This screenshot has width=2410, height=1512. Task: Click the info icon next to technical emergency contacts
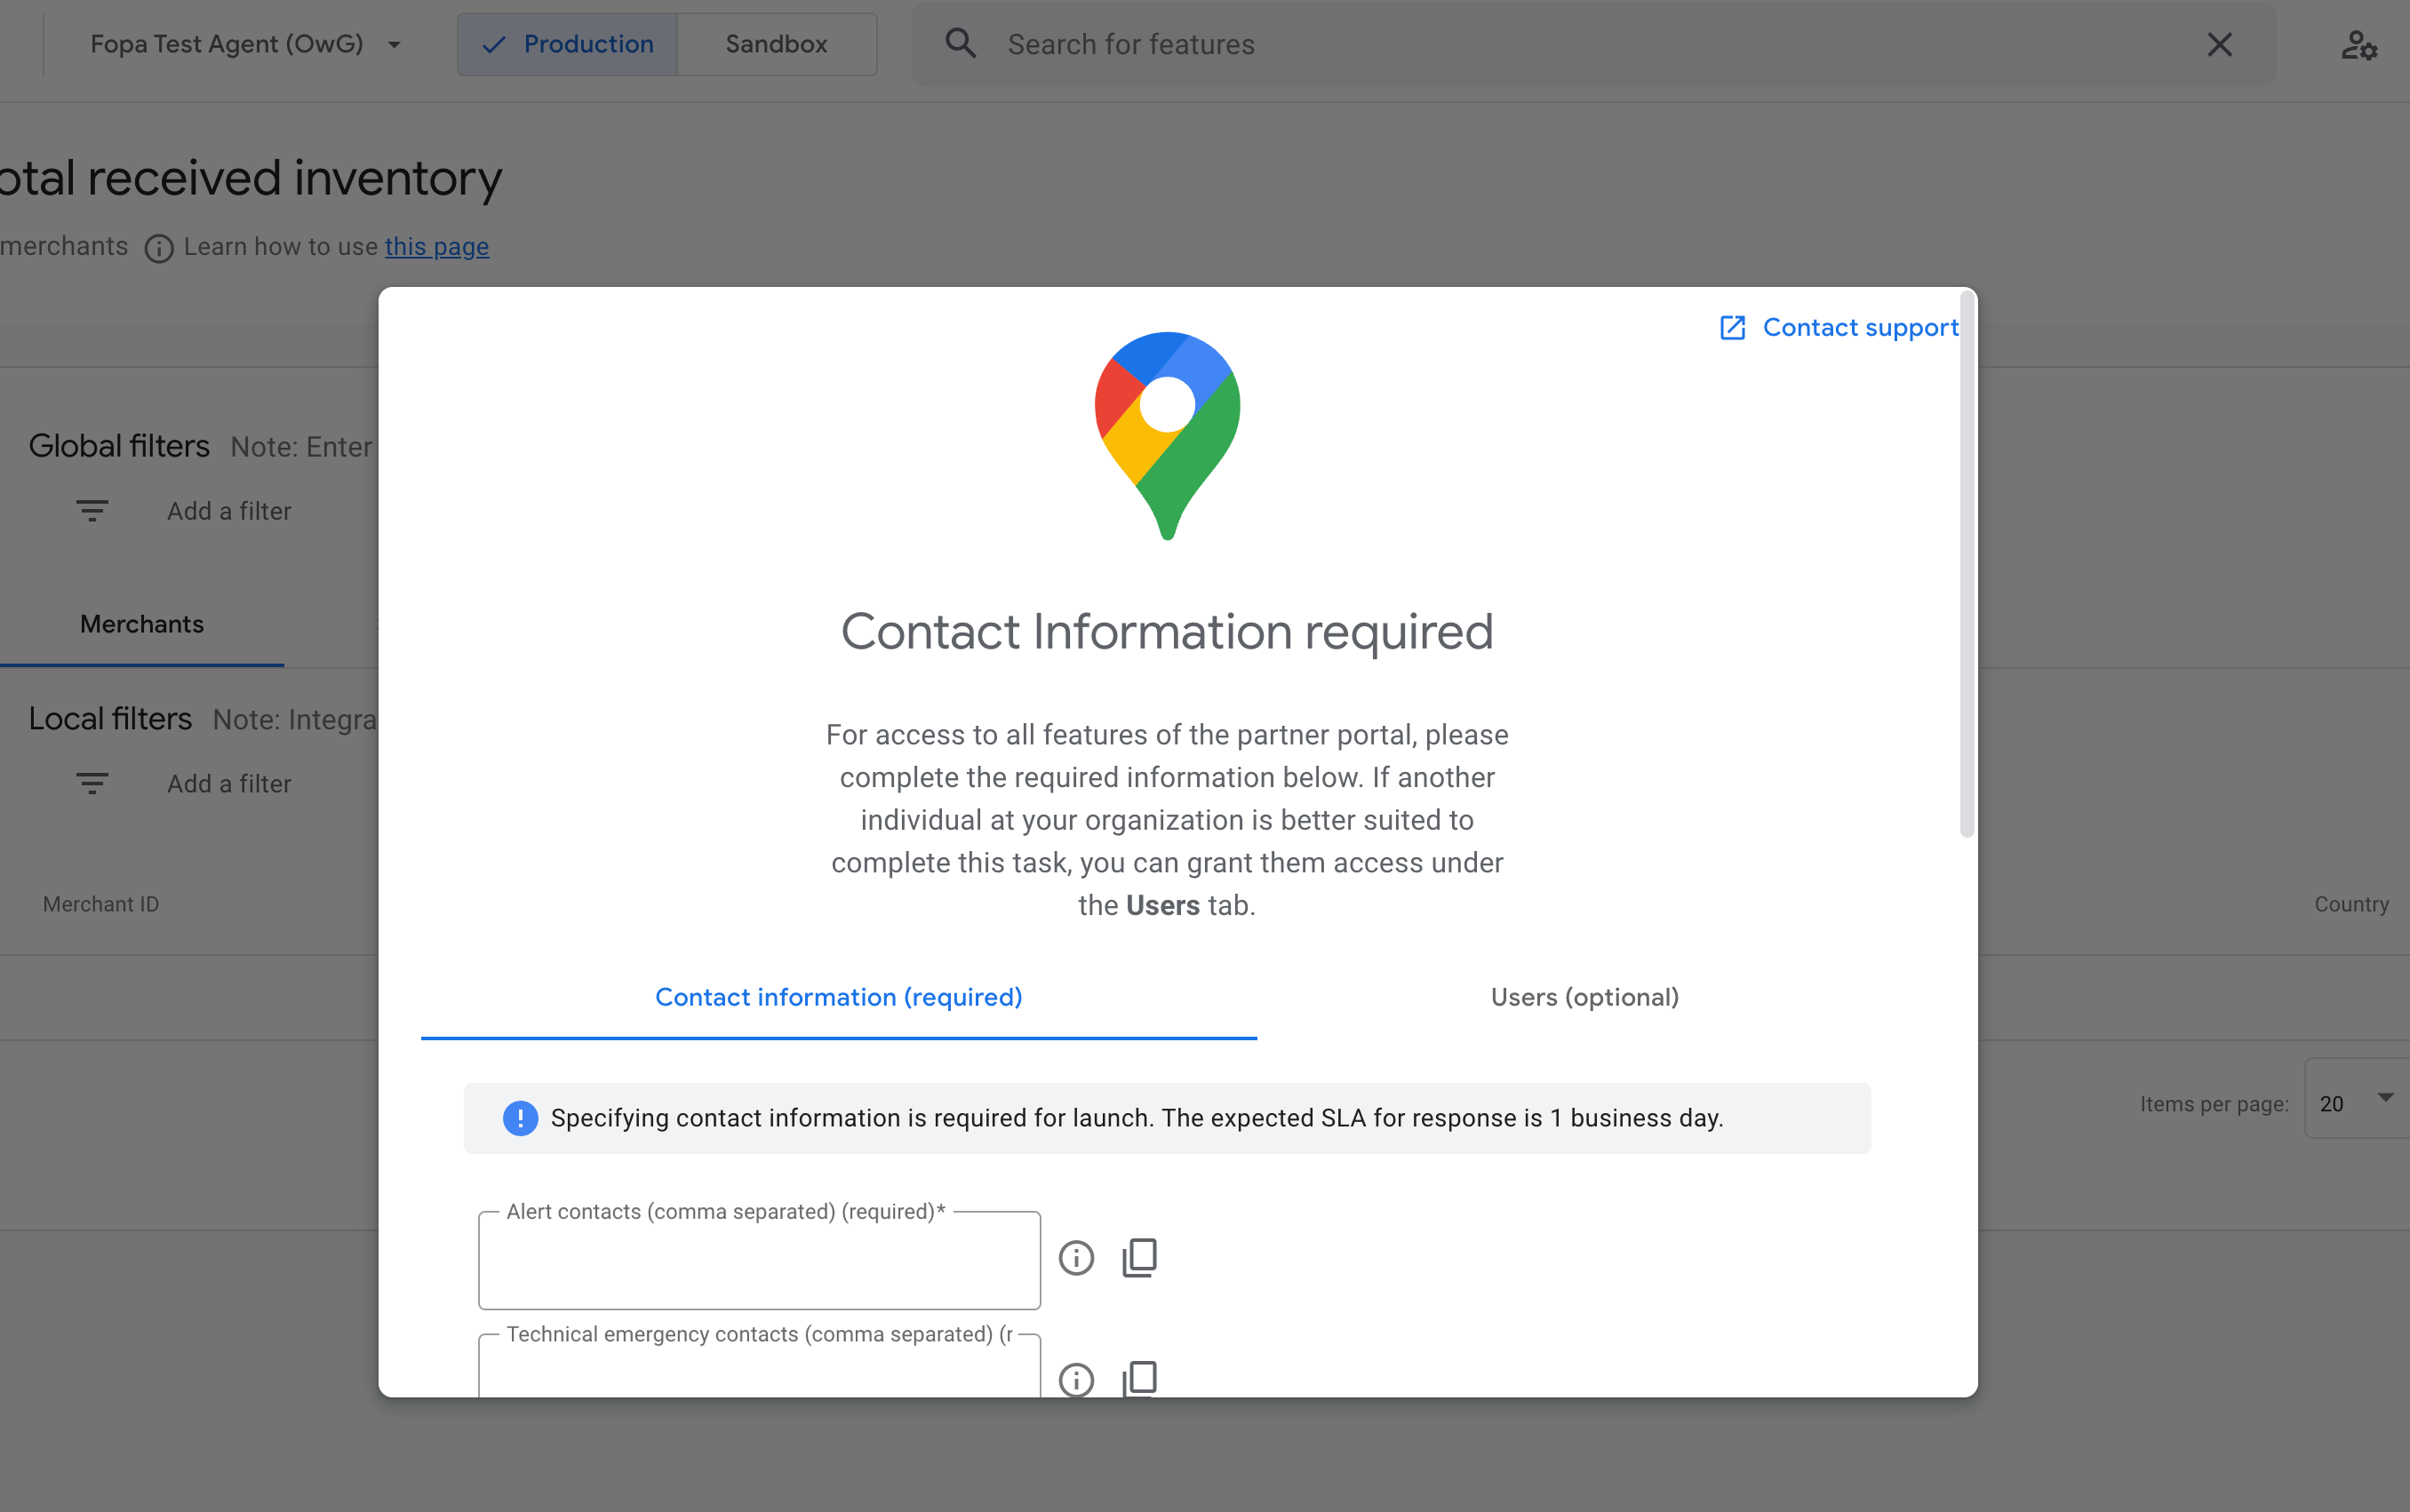click(1077, 1380)
